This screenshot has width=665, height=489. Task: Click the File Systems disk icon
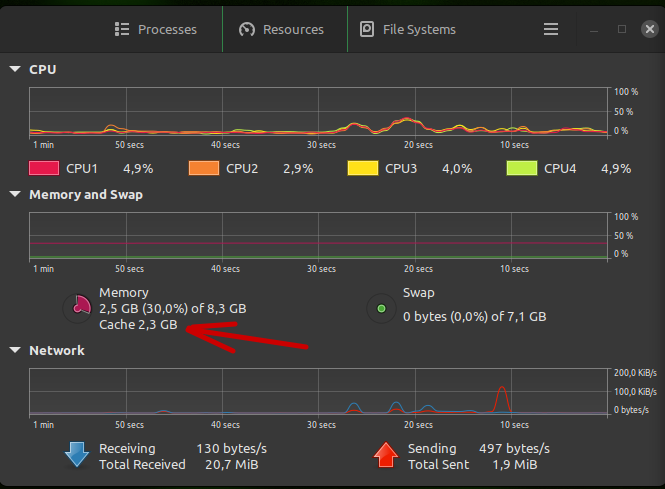(367, 29)
